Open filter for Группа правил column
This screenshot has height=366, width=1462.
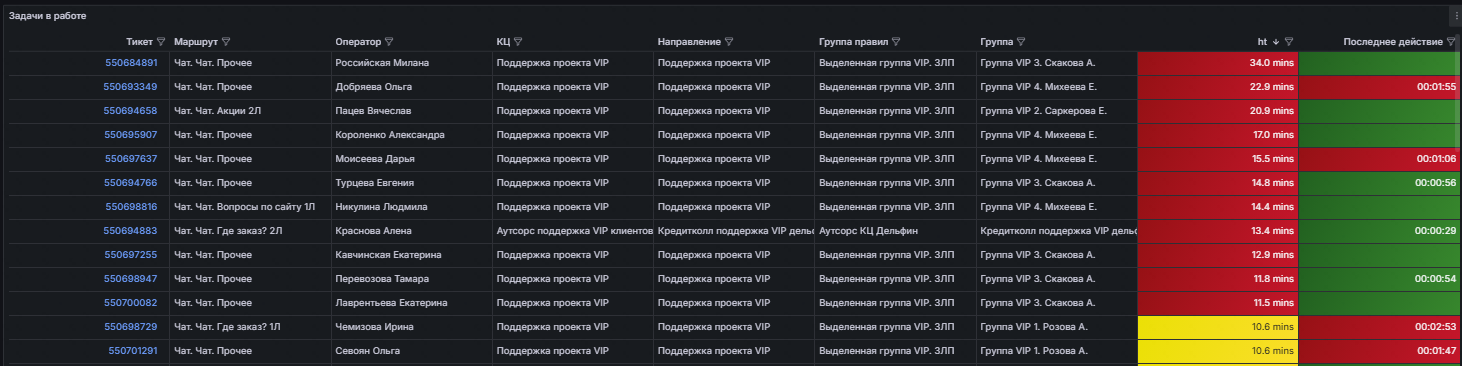(896, 42)
